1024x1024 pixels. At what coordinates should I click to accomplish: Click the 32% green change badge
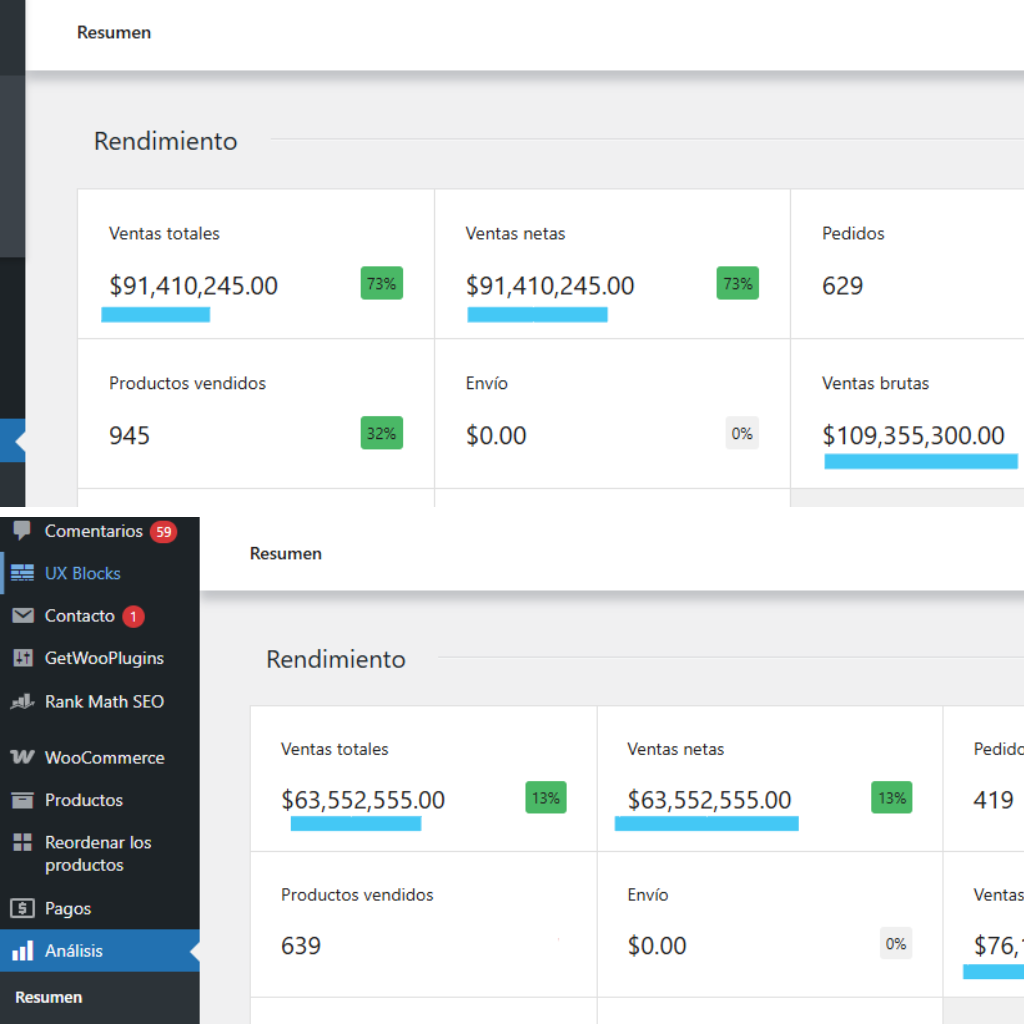[381, 433]
